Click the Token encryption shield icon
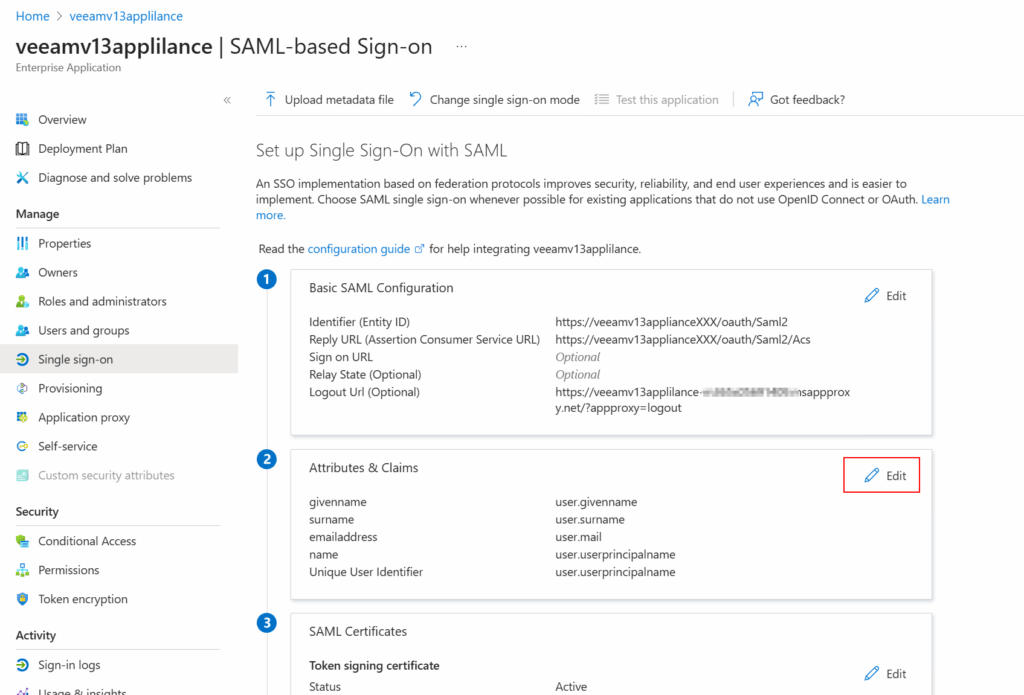 click(22, 600)
